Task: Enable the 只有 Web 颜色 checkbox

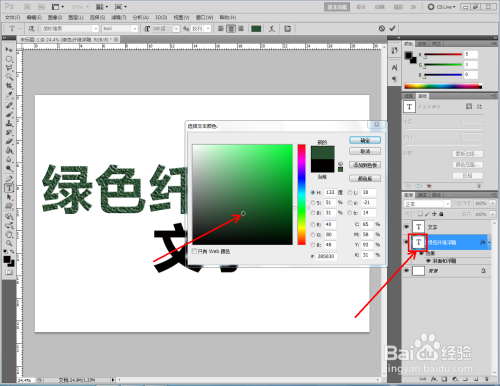Action: [x=195, y=251]
